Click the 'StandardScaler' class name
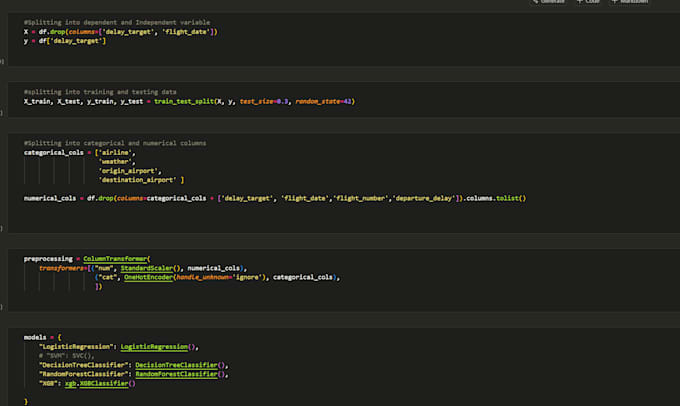Image resolution: width=680 pixels, height=406 pixels. coord(147,268)
